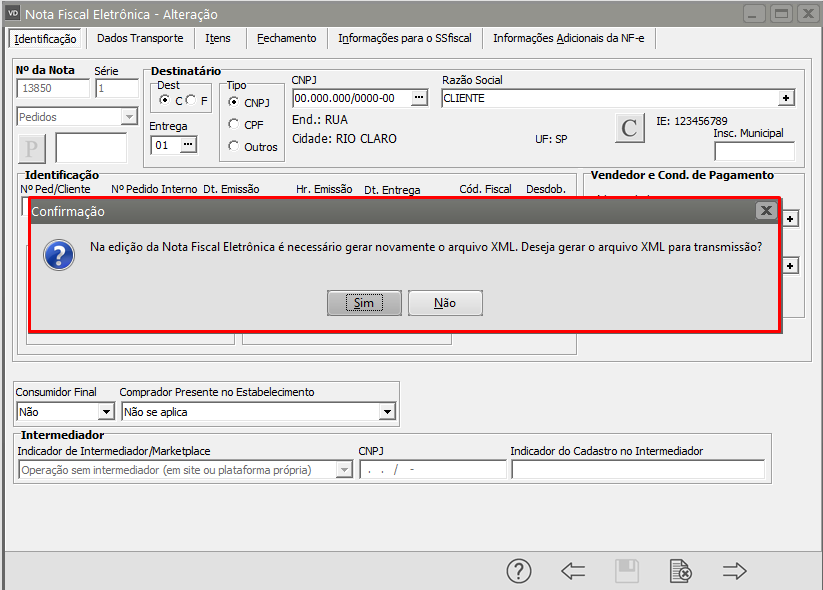This screenshot has height=590, width=823.
Task: Expand the Consumidor Final dropdown
Action: click(106, 412)
